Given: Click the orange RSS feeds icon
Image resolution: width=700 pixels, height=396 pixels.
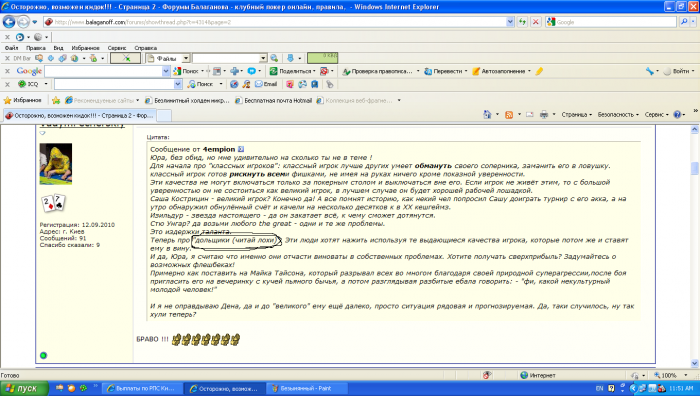Looking at the screenshot, I should click(508, 115).
